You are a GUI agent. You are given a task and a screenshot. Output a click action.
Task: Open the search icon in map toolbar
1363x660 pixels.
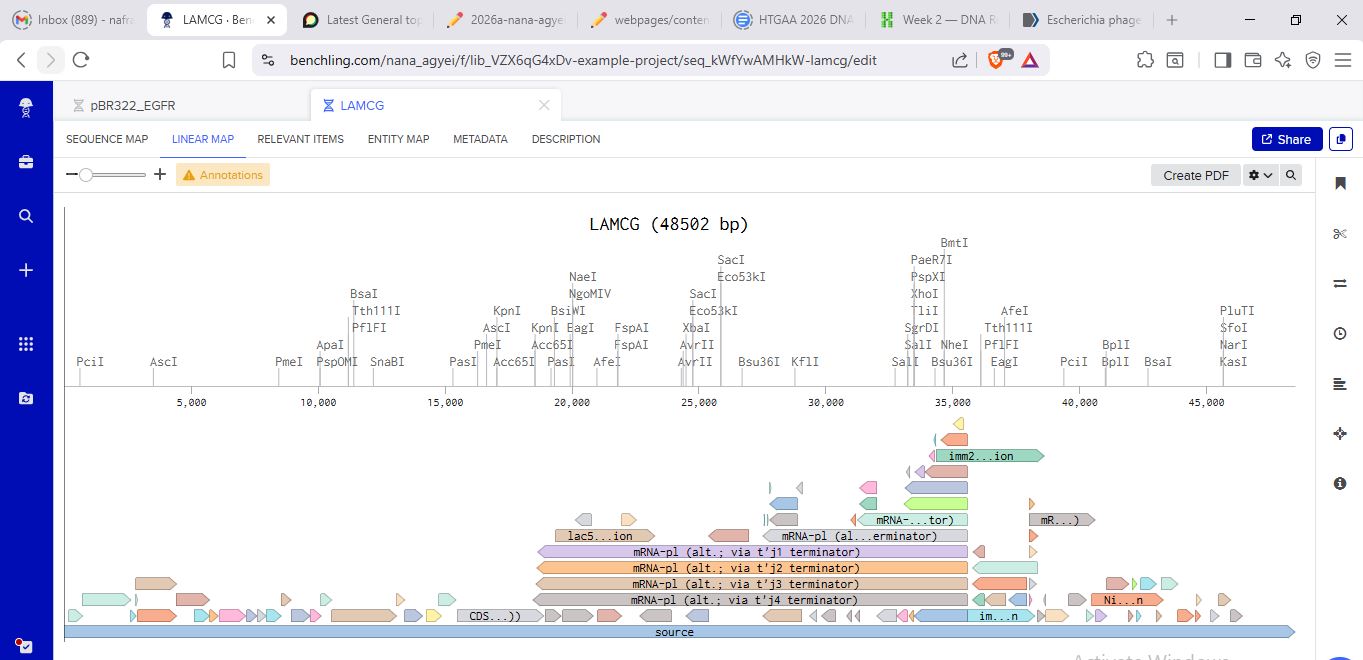[x=1291, y=175]
